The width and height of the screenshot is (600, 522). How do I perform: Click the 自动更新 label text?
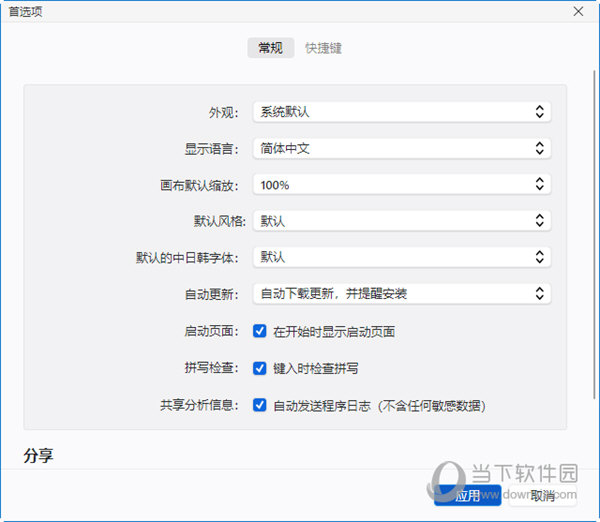[212, 294]
